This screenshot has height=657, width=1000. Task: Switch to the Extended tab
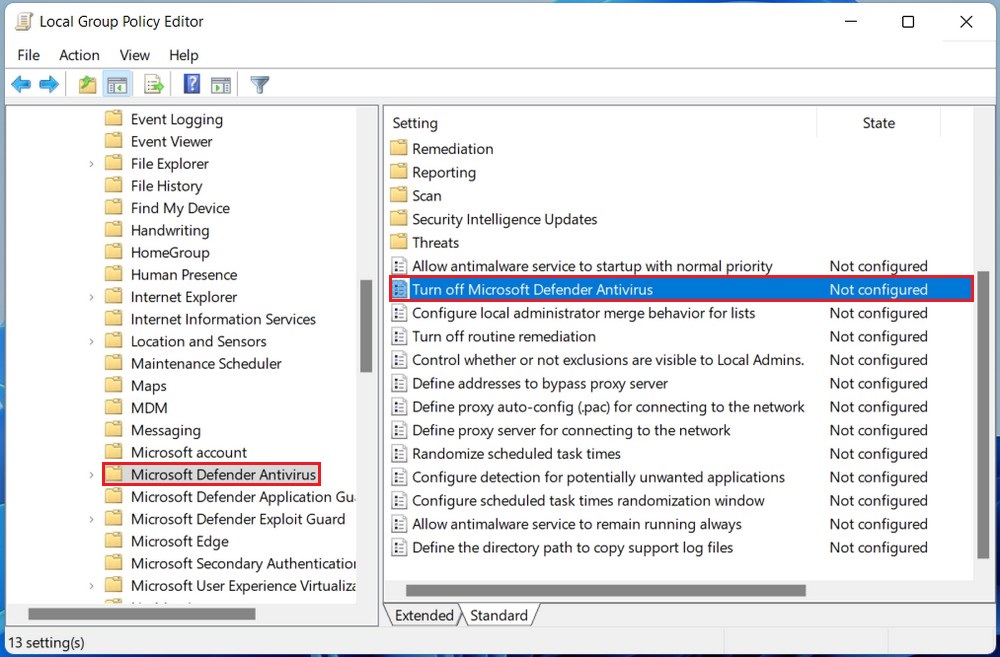[x=423, y=615]
